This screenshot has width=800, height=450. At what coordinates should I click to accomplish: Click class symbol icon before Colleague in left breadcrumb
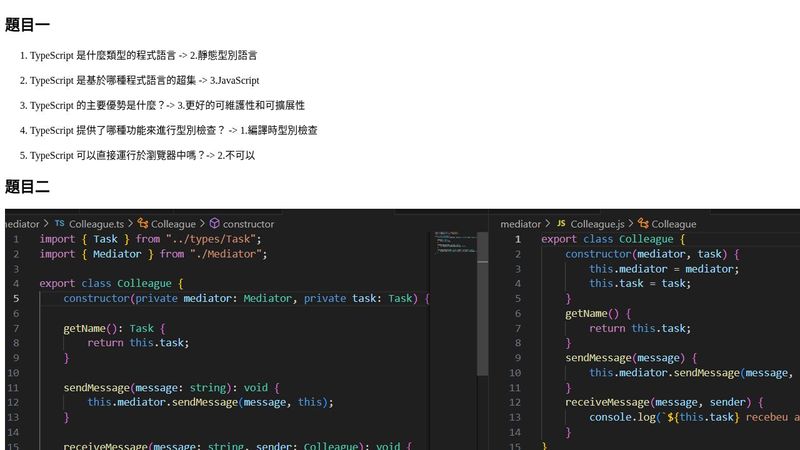143,224
